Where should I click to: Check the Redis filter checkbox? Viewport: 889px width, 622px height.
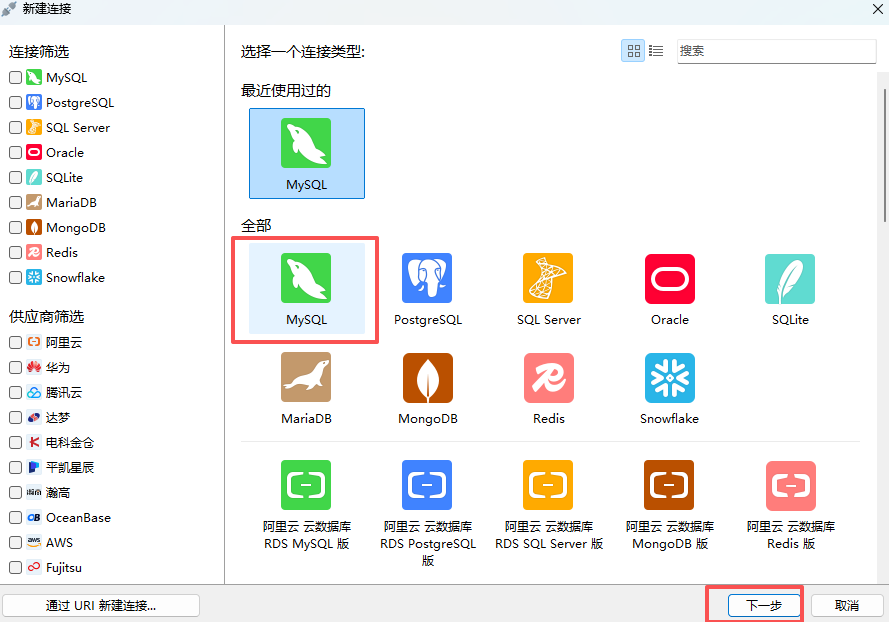coord(15,252)
